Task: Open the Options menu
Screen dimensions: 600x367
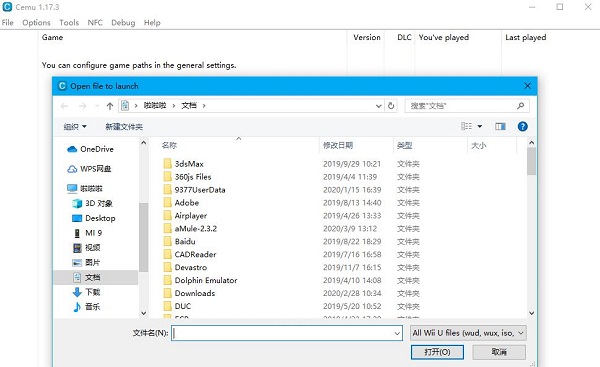Action: tap(36, 23)
